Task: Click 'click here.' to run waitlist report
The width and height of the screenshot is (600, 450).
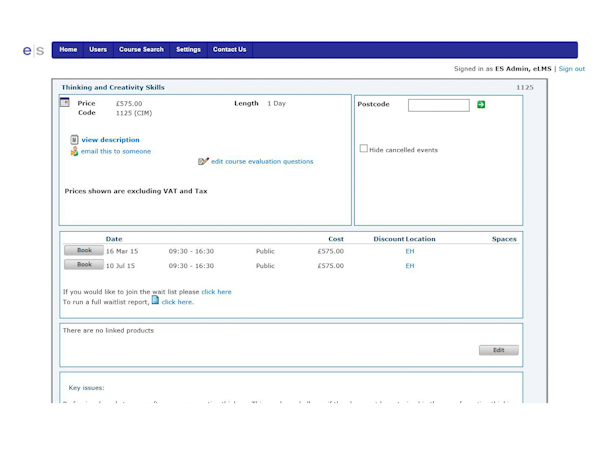Action: click(x=178, y=302)
